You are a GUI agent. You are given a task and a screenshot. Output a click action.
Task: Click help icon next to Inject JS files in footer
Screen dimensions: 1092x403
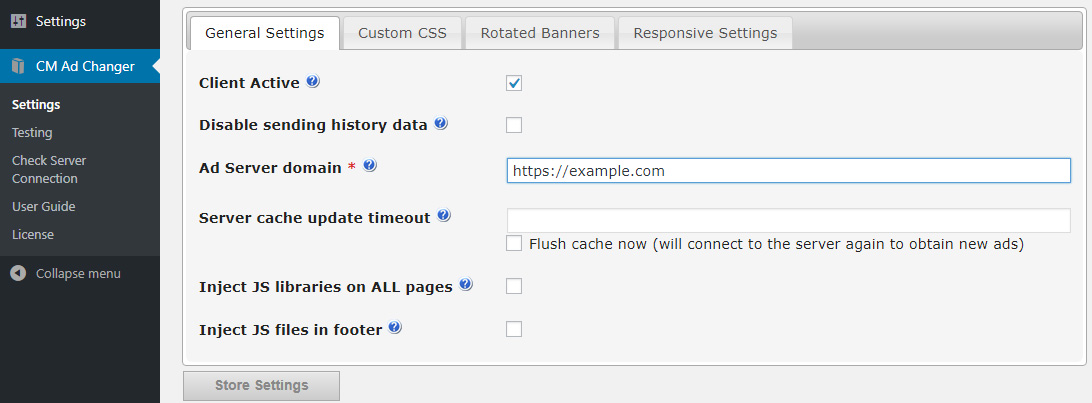point(395,327)
